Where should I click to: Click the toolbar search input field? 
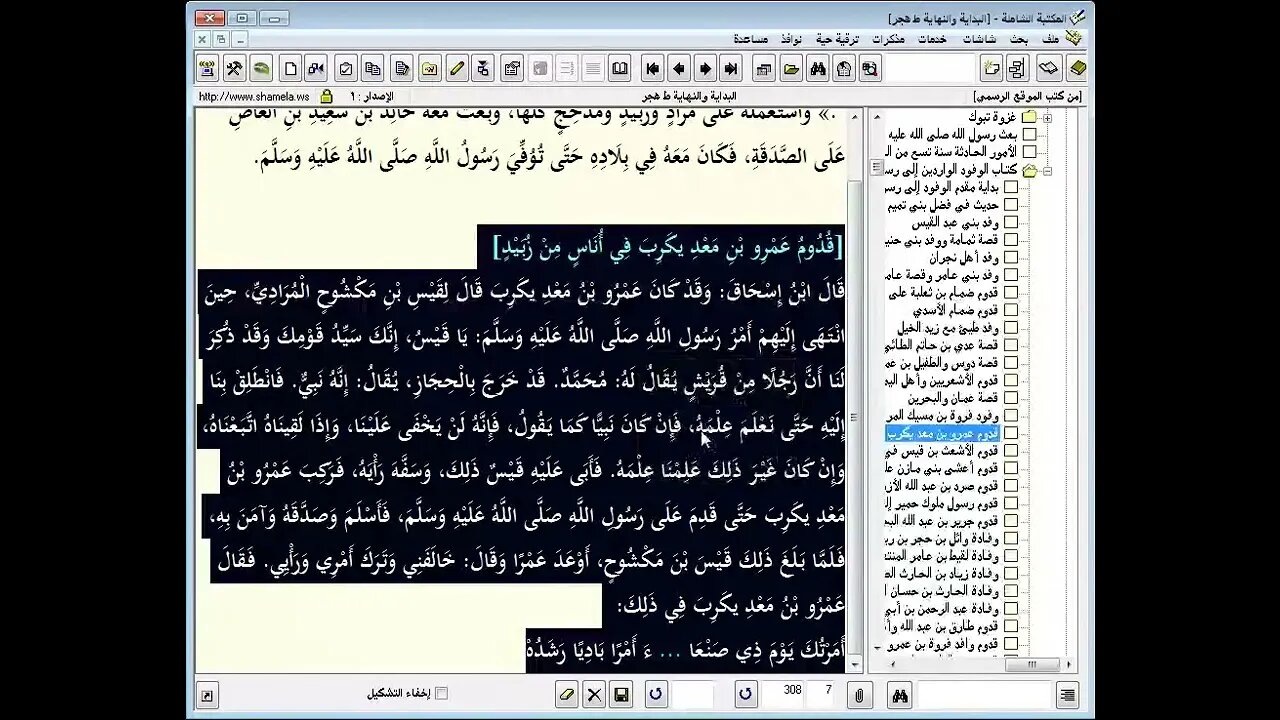pos(929,69)
